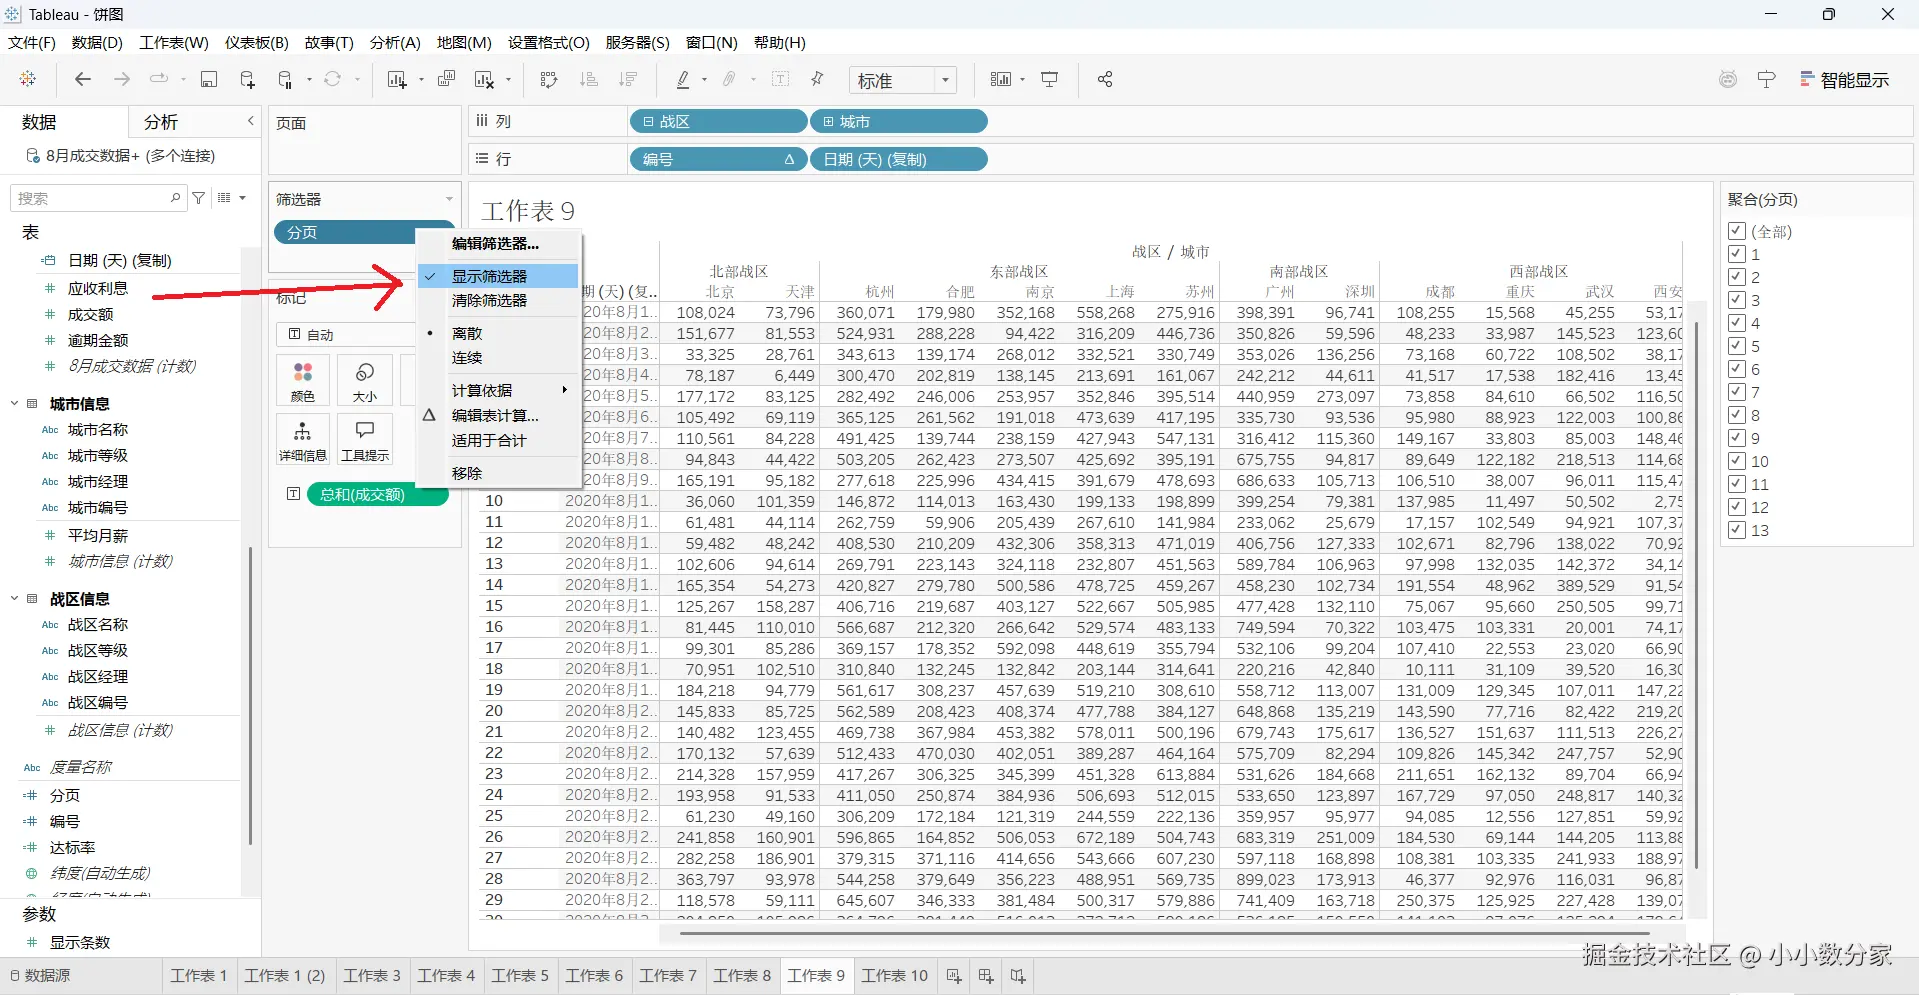Viewport: 1919px width, 995px height.
Task: Clear sheet toolbar icon
Action: pos(485,80)
